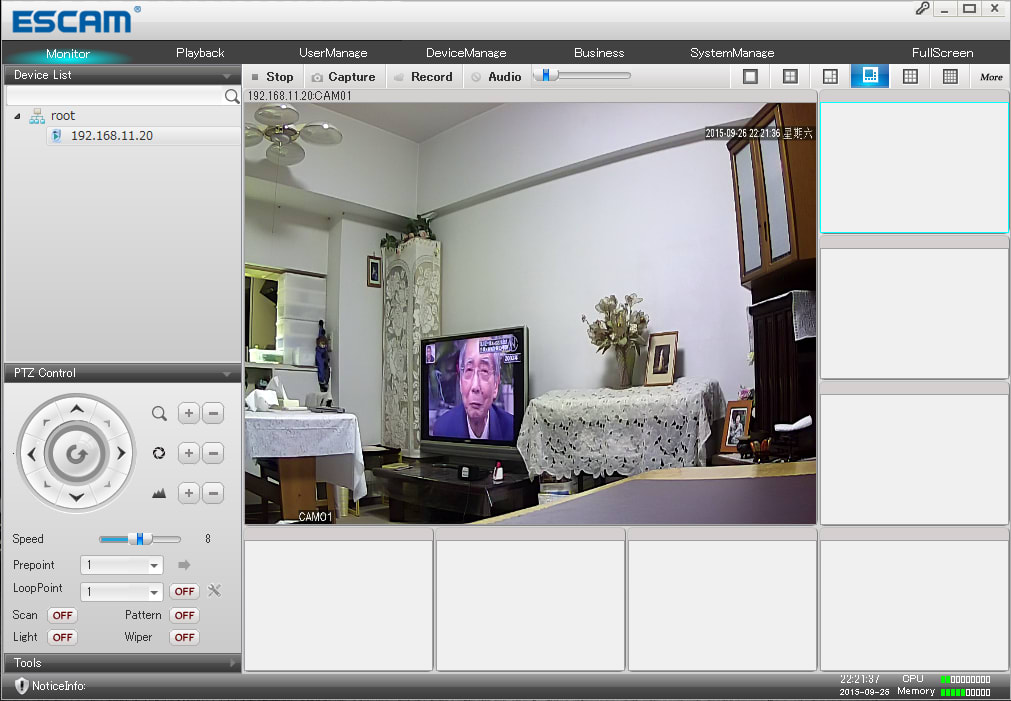Start recording with the Record button
This screenshot has height=701, width=1011.
tap(423, 77)
